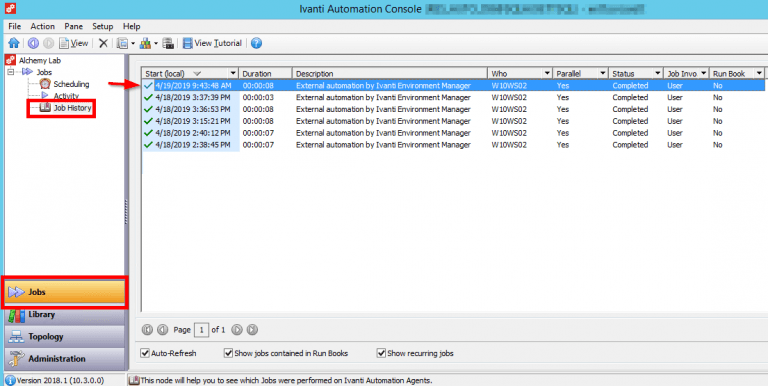Open the Parallel column filter dropdown
The height and width of the screenshot is (386, 768).
(x=602, y=73)
